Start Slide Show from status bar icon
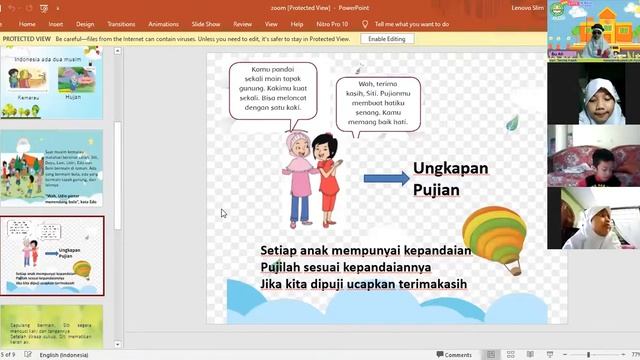640x360 pixels. [550, 355]
